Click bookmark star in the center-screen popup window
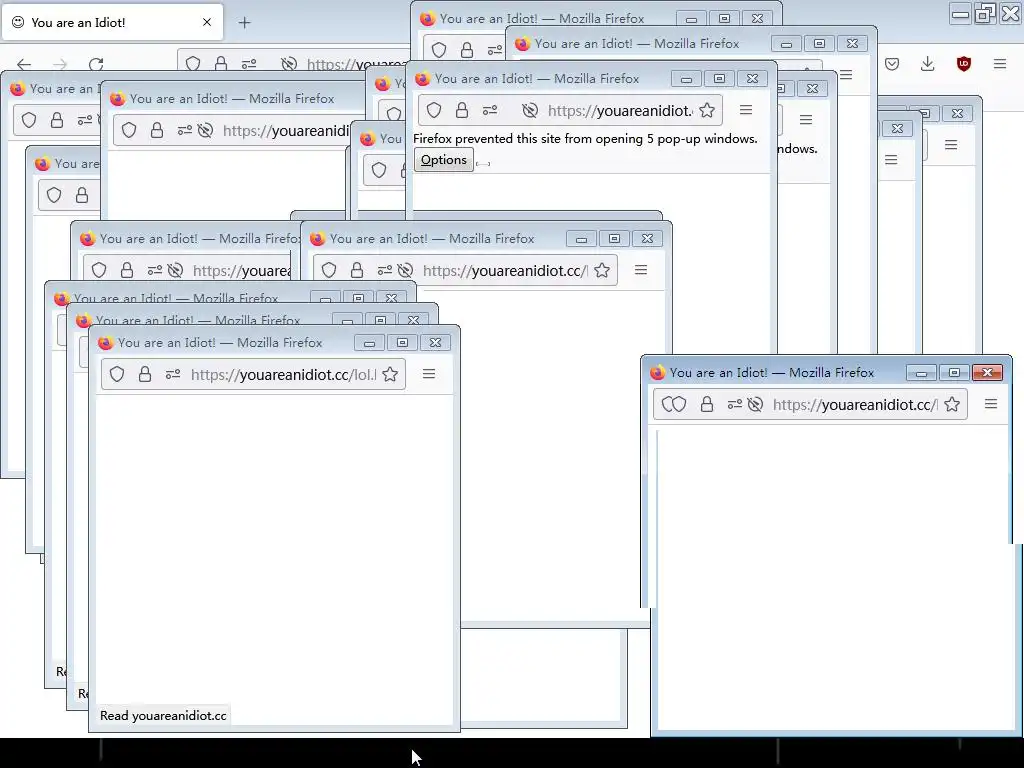This screenshot has width=1024, height=768. click(602, 270)
